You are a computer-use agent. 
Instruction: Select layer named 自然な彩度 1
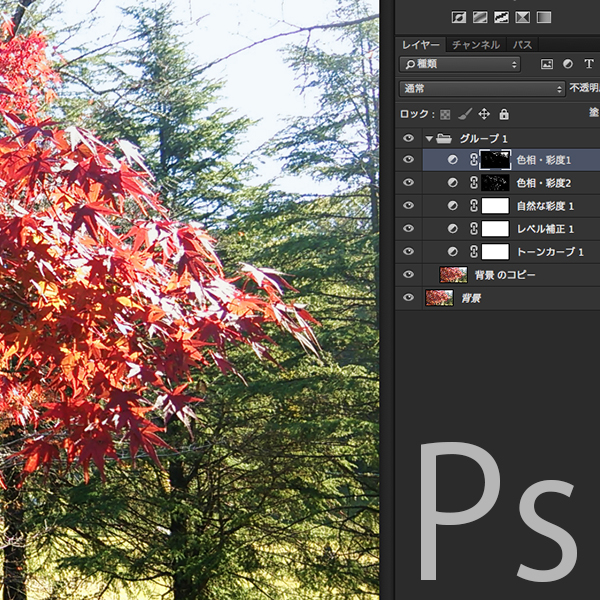545,206
